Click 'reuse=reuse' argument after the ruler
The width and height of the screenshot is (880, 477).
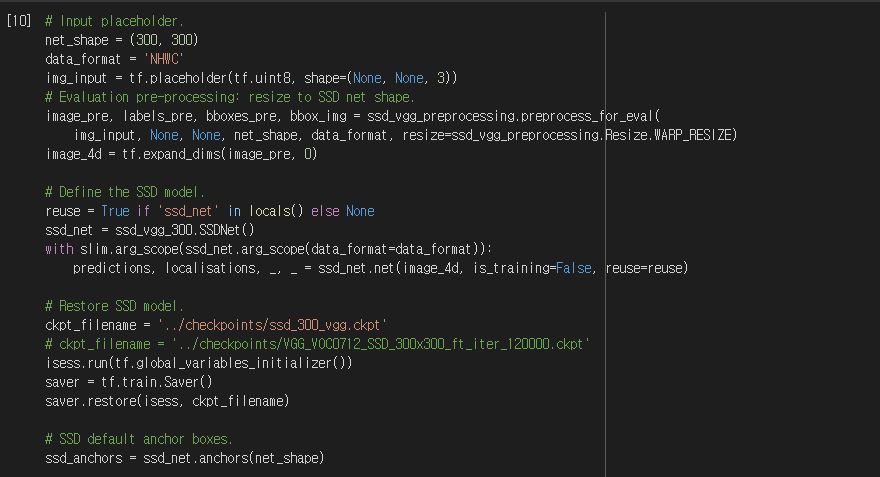pos(644,268)
